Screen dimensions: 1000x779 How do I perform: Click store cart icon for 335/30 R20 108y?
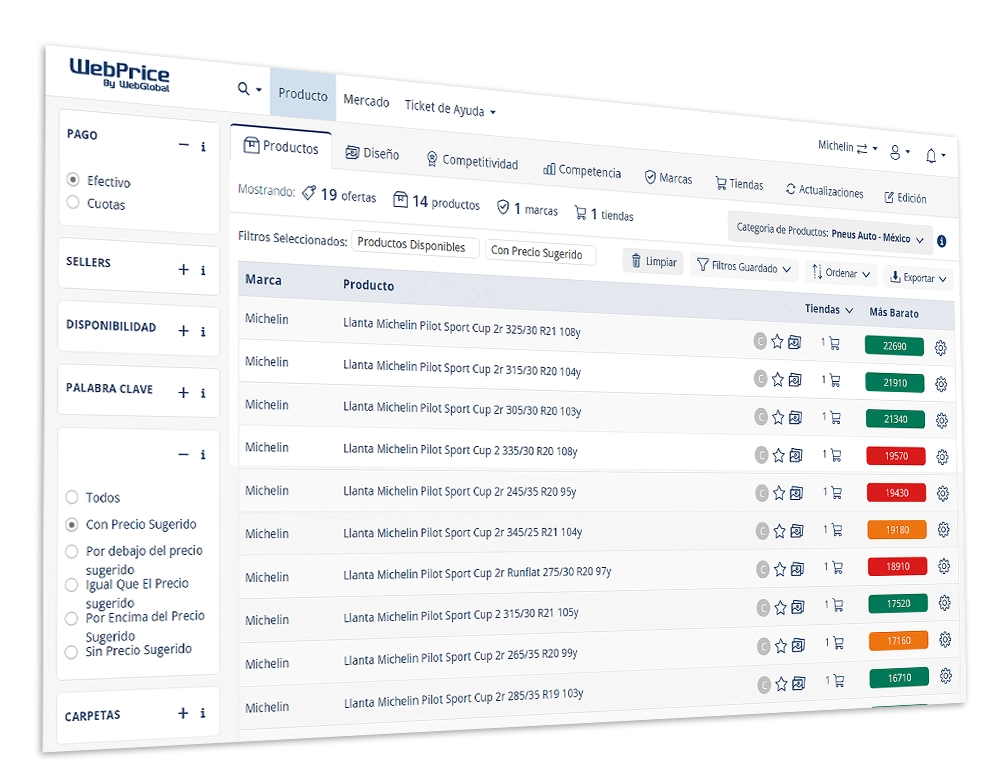[835, 455]
